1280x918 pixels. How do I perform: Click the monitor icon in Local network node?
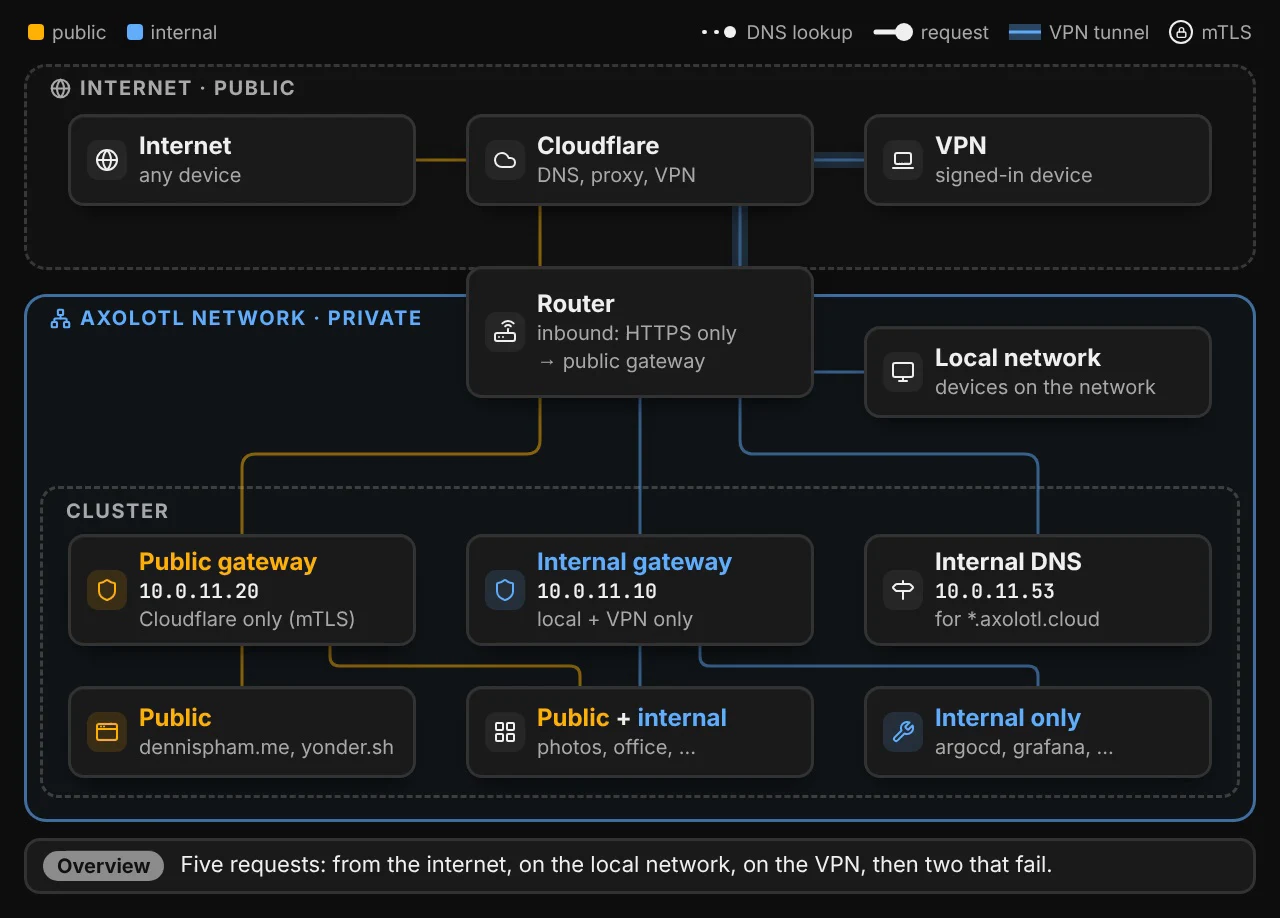click(x=903, y=372)
